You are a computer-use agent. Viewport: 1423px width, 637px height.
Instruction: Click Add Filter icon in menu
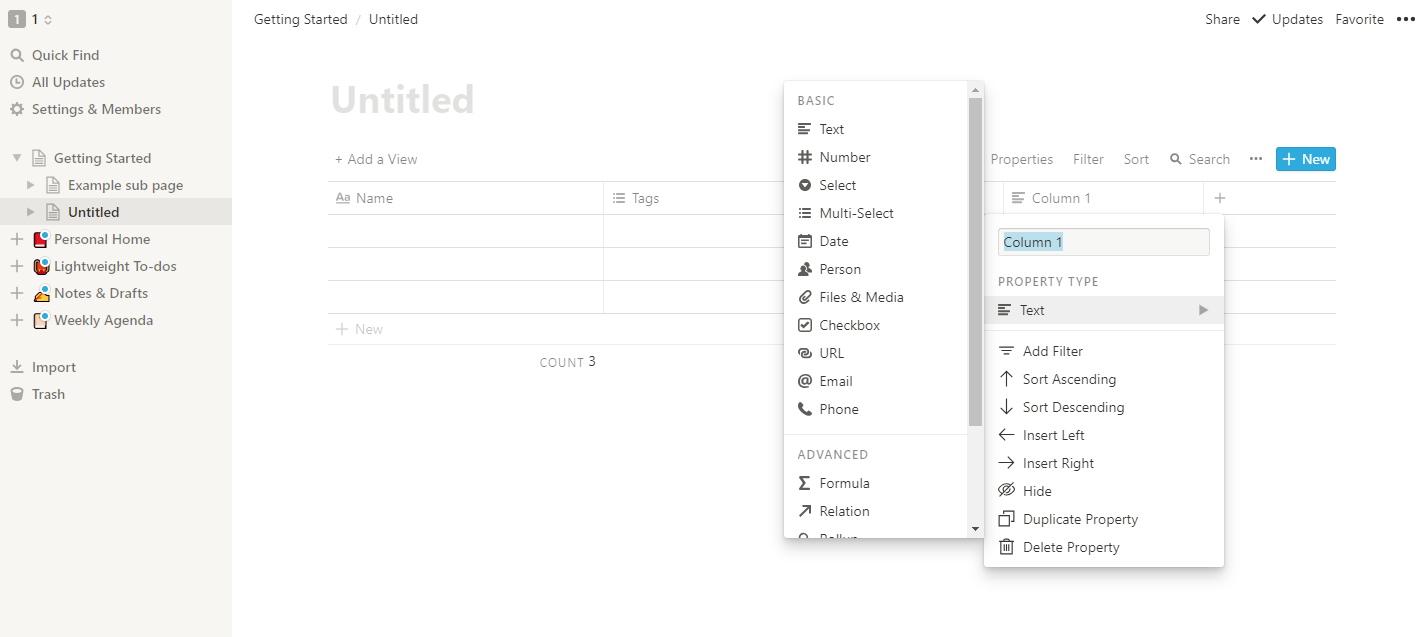click(x=1007, y=351)
